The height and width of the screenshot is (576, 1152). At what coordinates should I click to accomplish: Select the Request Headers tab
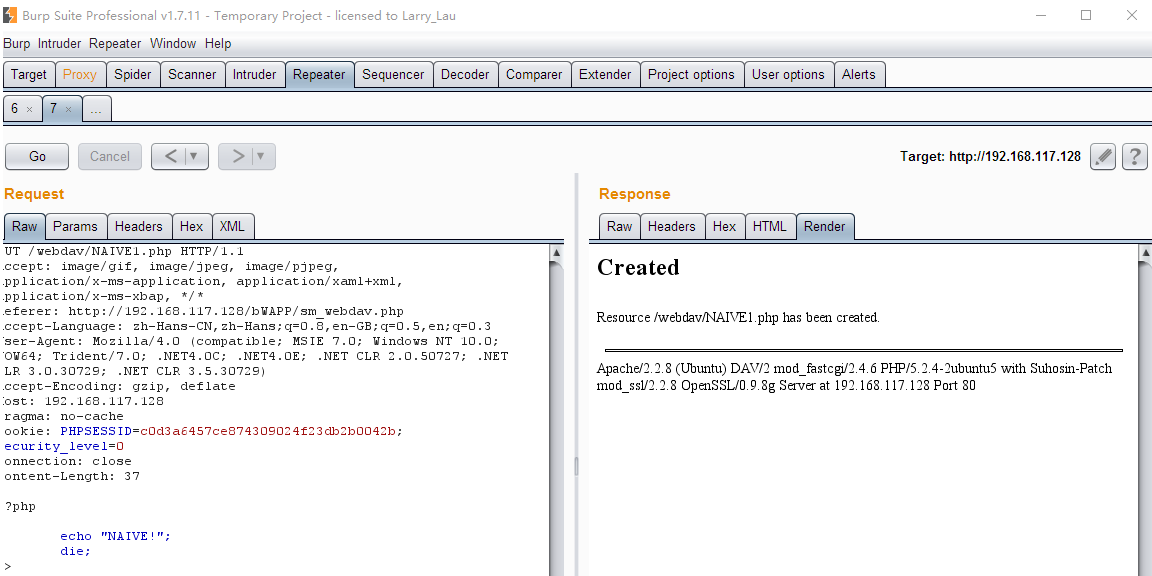(139, 226)
